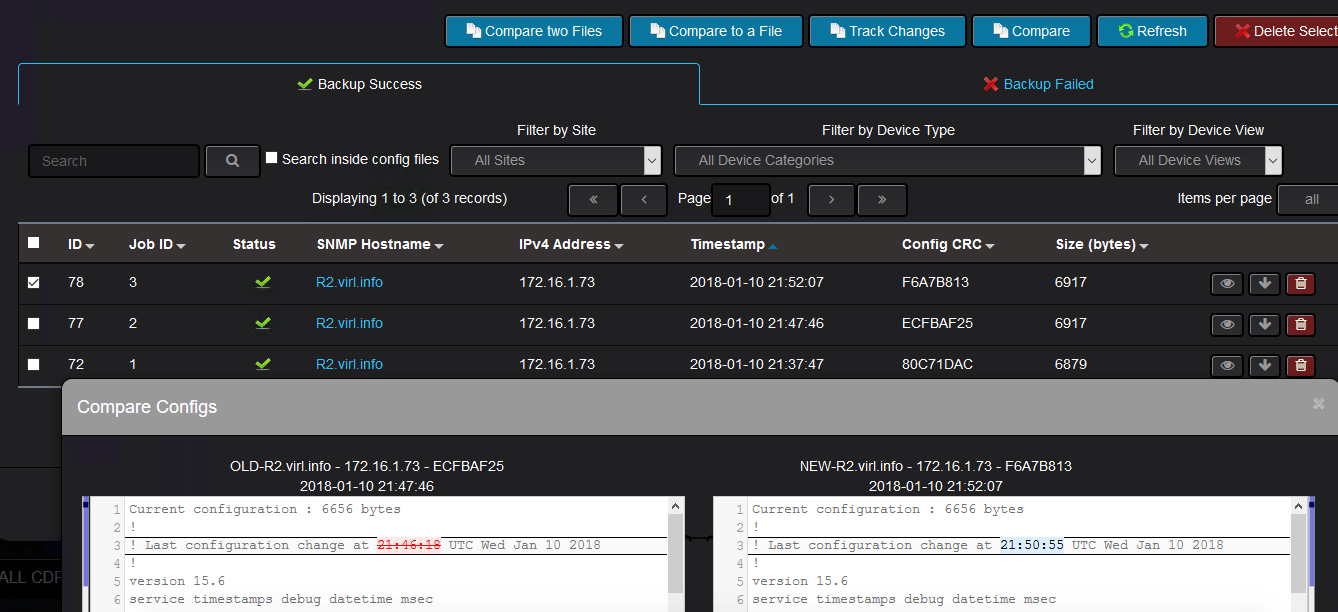The width and height of the screenshot is (1338, 612).
Task: Select CRC value ECFBAF25 in table
Action: [x=937, y=323]
